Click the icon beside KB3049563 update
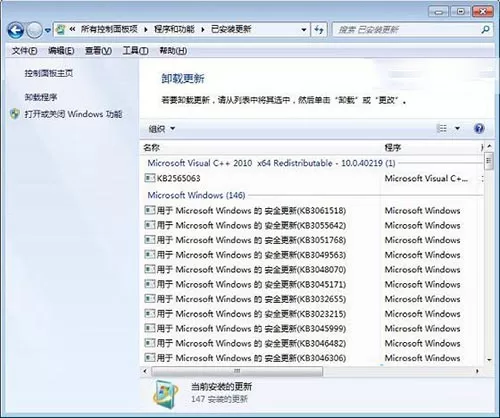Screen dimensions: 500x418 pos(150,255)
